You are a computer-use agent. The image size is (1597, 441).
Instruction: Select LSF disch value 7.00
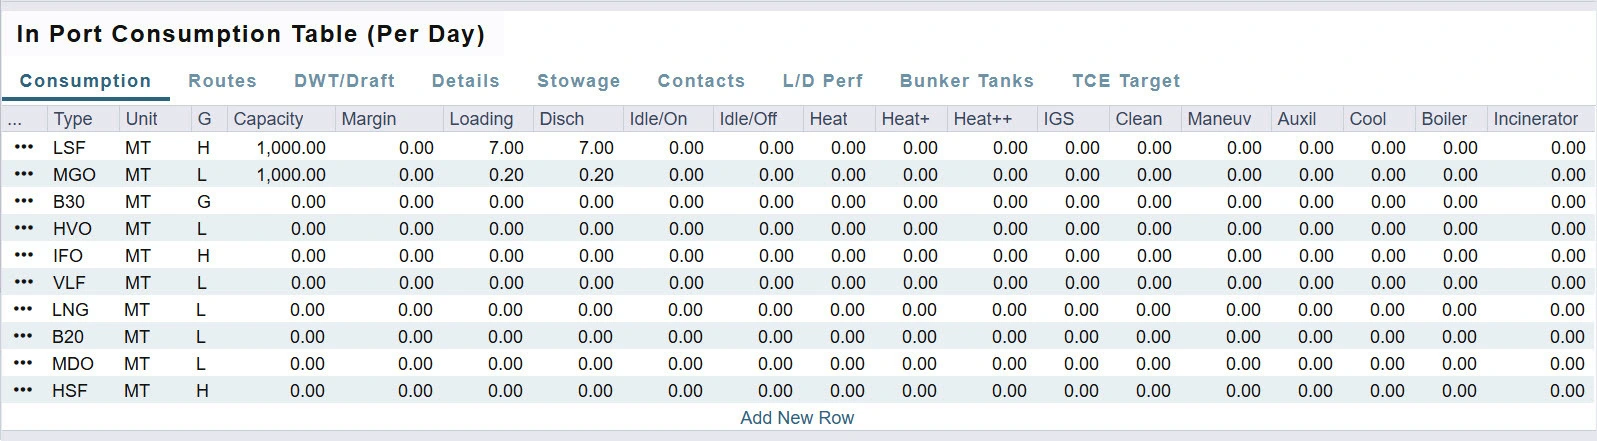pyautogui.click(x=578, y=148)
